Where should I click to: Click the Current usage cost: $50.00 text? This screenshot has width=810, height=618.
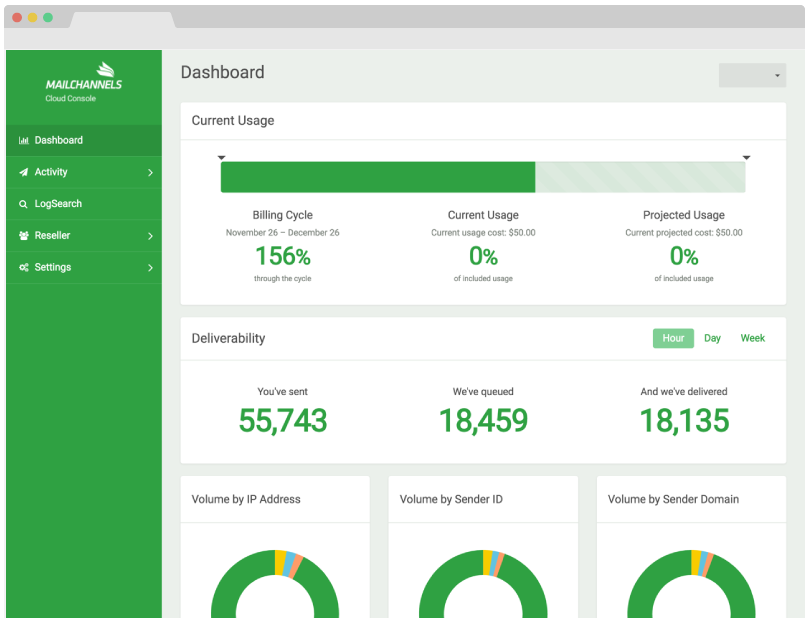(484, 233)
